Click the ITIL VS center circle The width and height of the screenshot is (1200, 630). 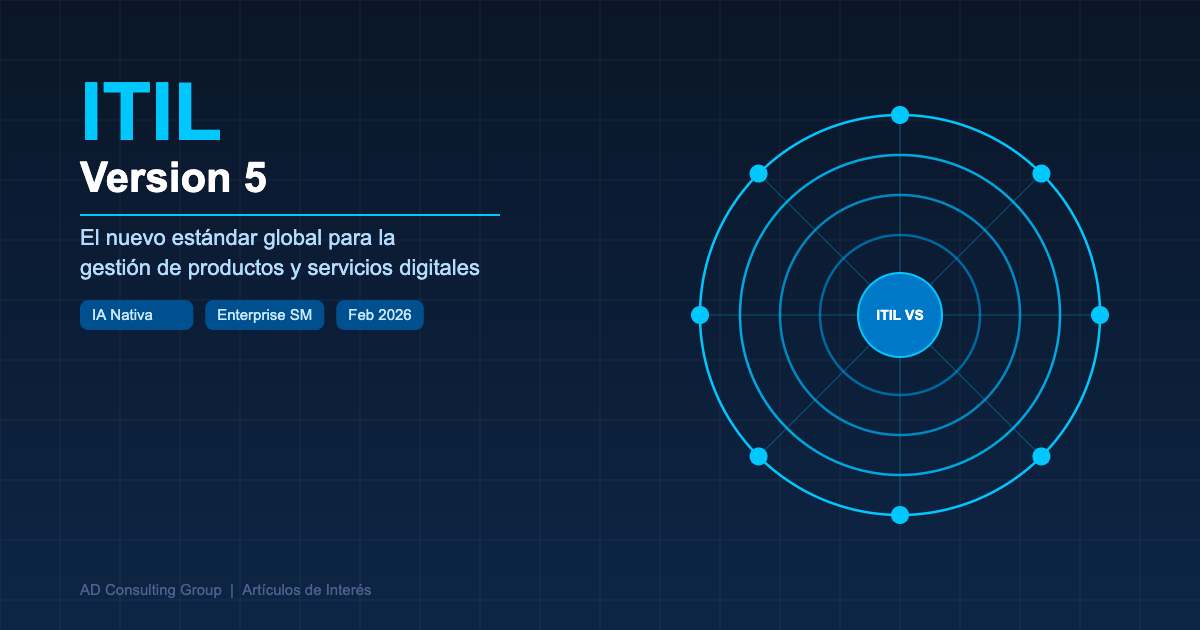pos(900,315)
